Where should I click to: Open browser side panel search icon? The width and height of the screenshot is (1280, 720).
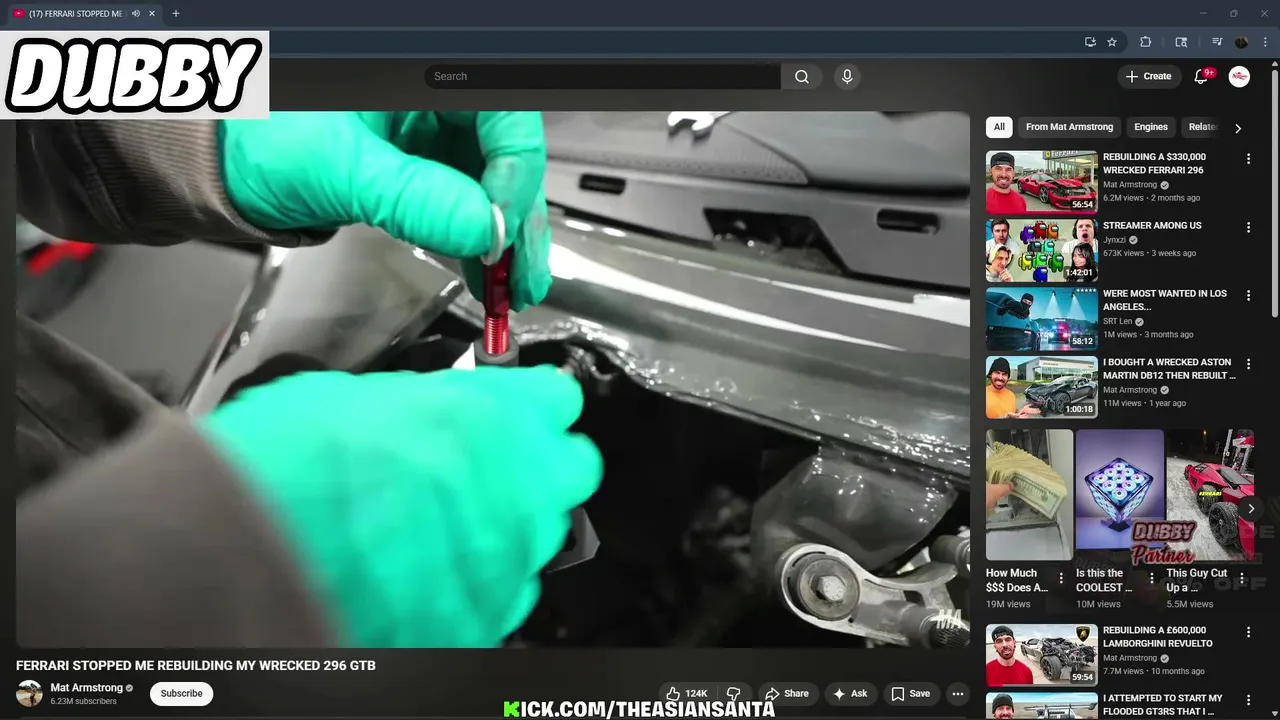tap(1181, 42)
